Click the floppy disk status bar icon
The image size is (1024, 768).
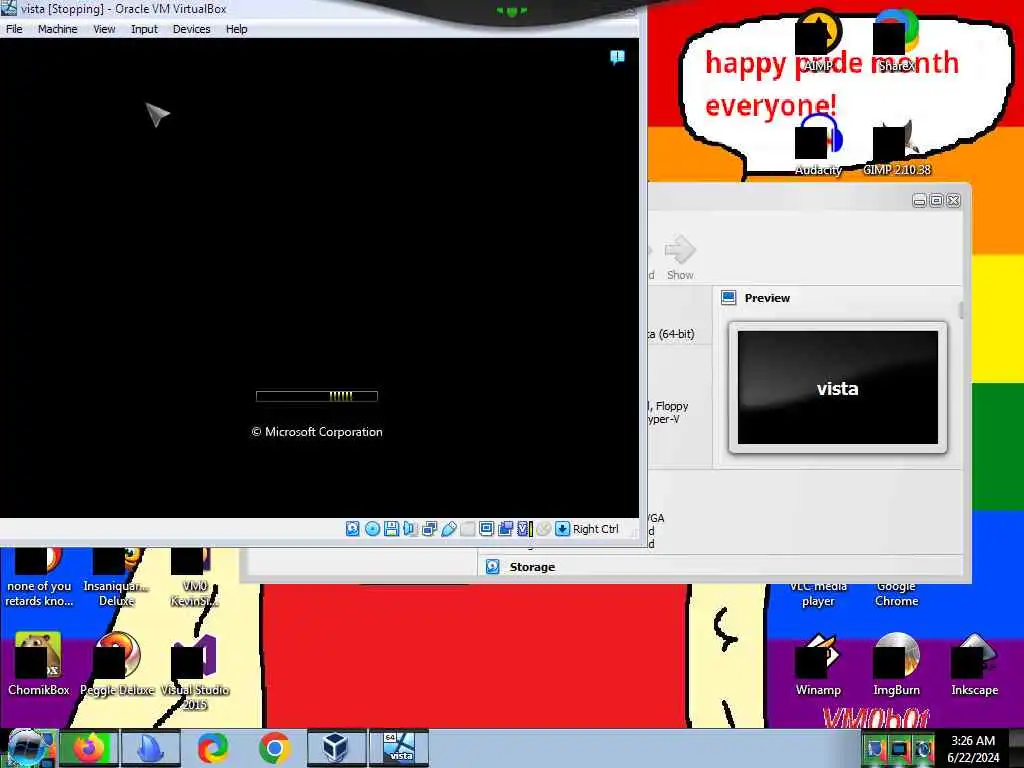pyautogui.click(x=391, y=529)
